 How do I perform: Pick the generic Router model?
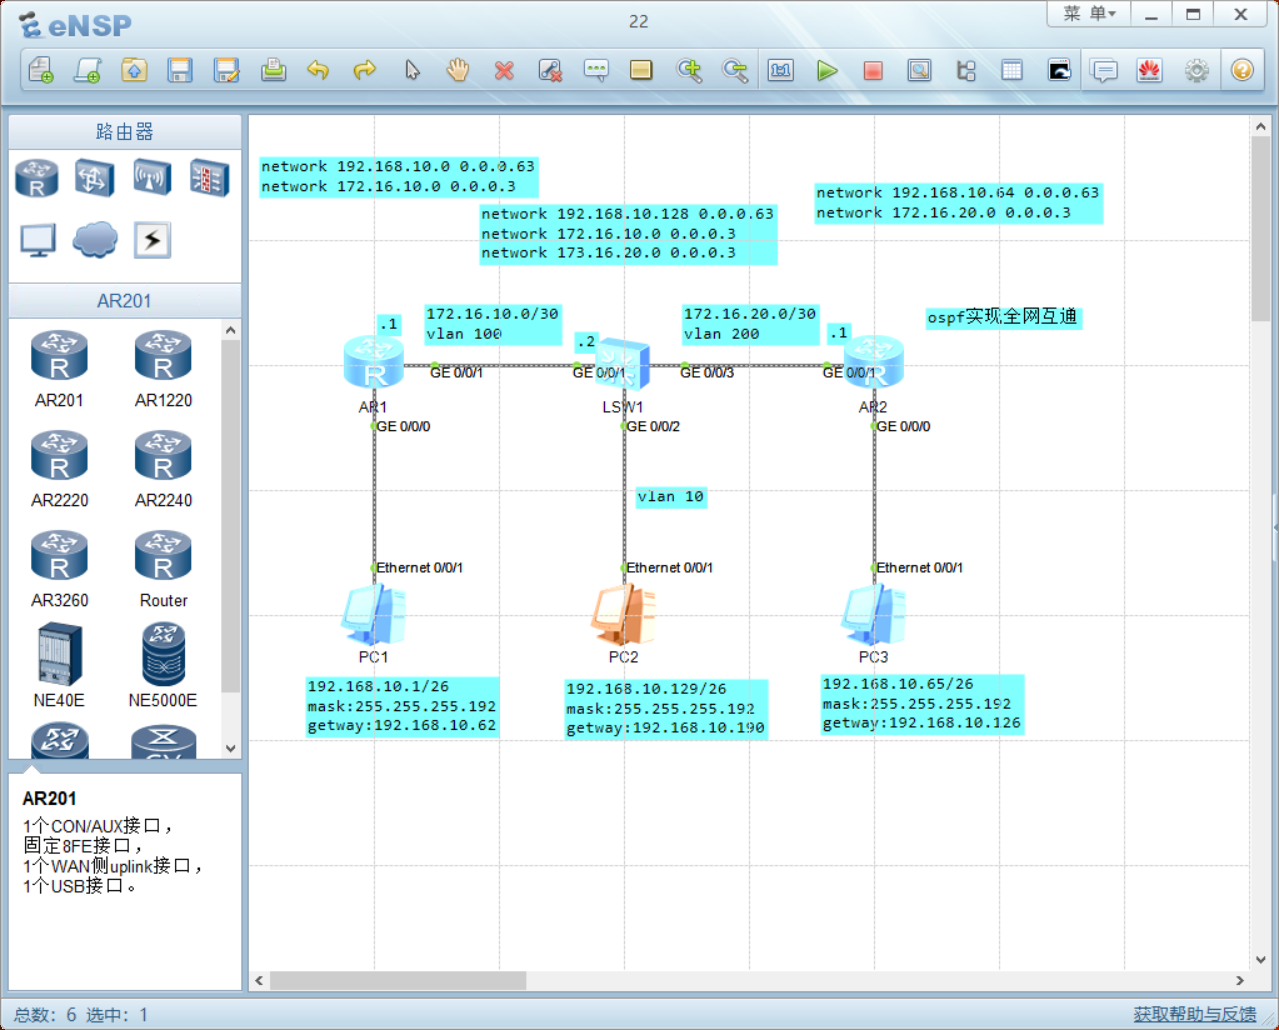coord(163,568)
